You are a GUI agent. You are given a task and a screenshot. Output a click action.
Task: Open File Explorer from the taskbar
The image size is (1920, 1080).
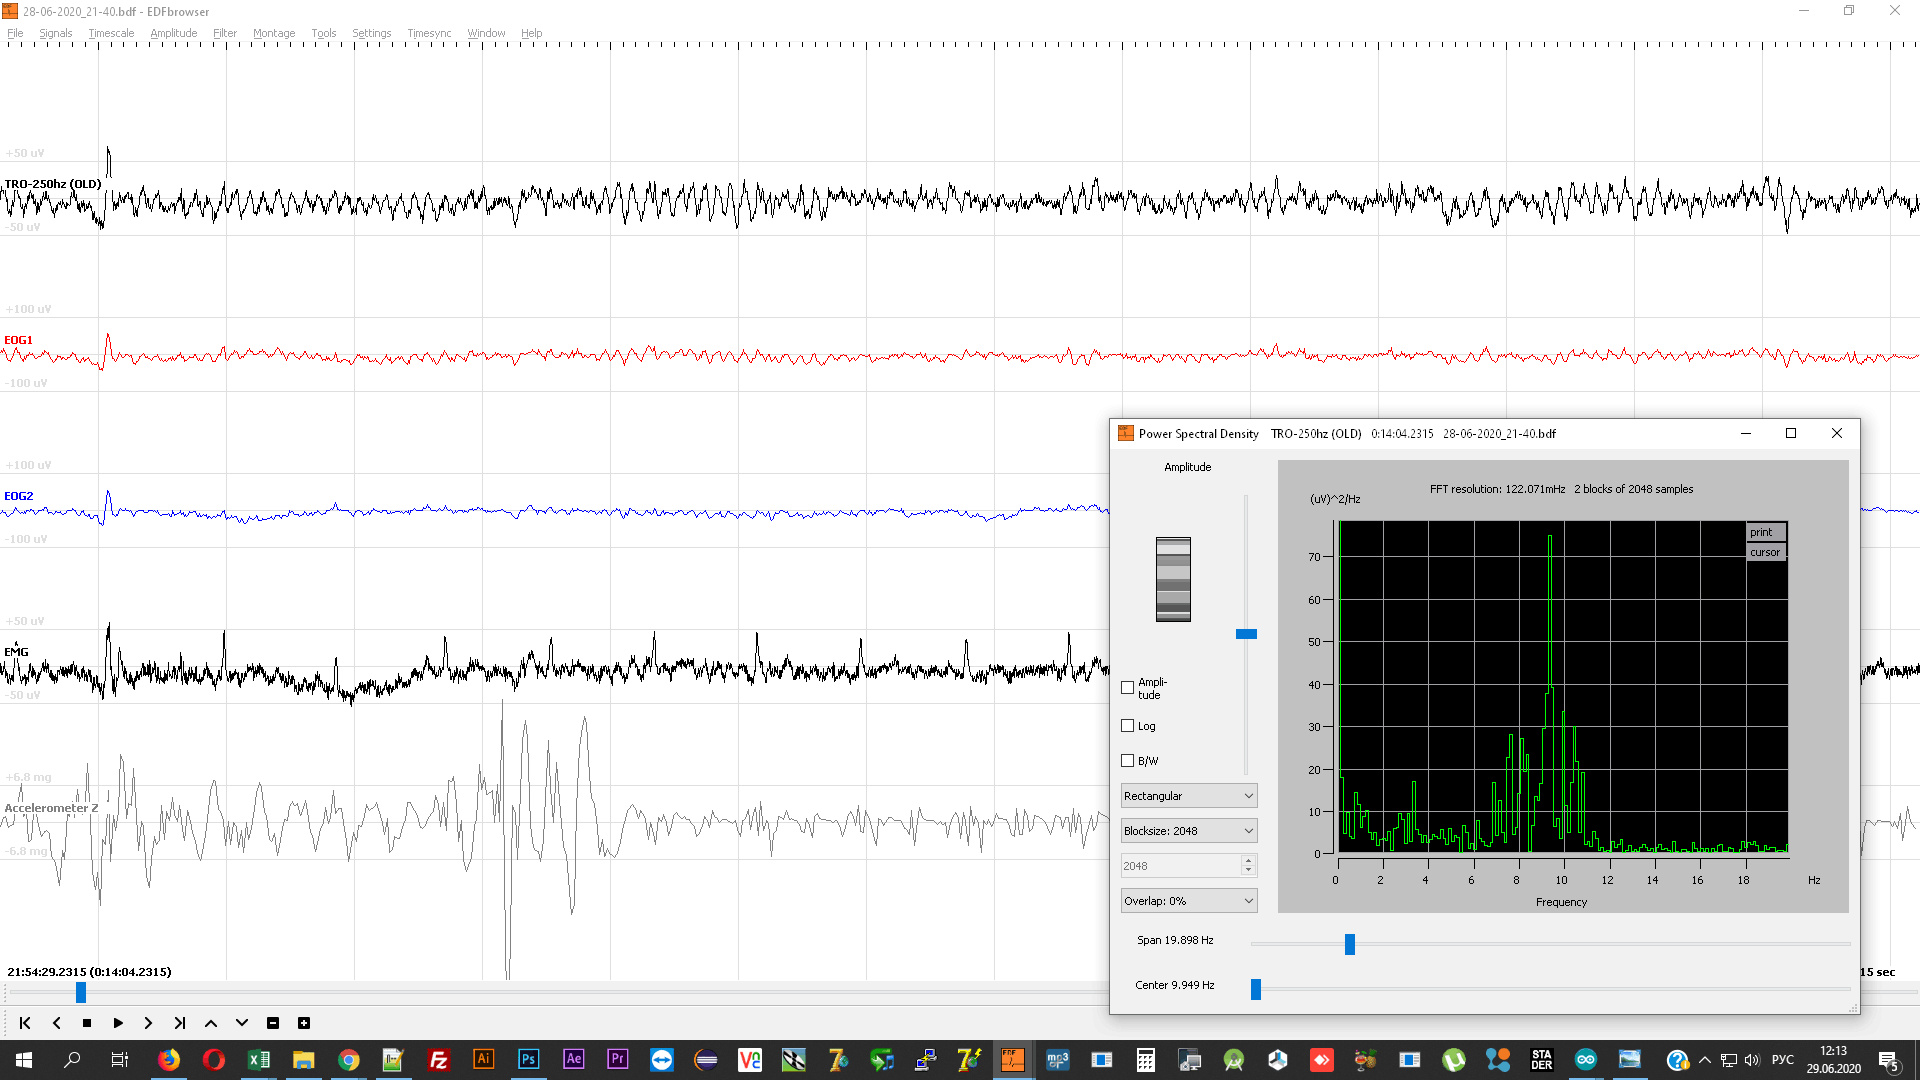point(304,1060)
